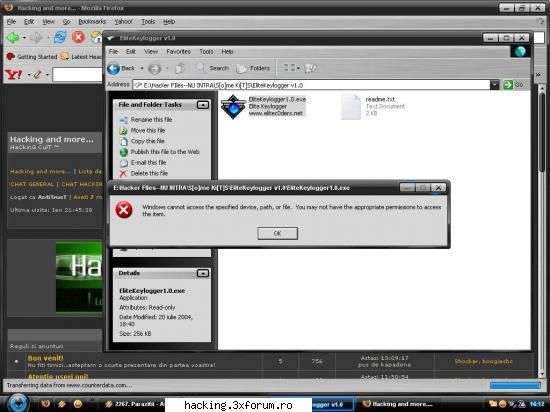Image resolution: width=550 pixels, height=412 pixels.
Task: Open Firefox Go menu
Action: pos(66,22)
